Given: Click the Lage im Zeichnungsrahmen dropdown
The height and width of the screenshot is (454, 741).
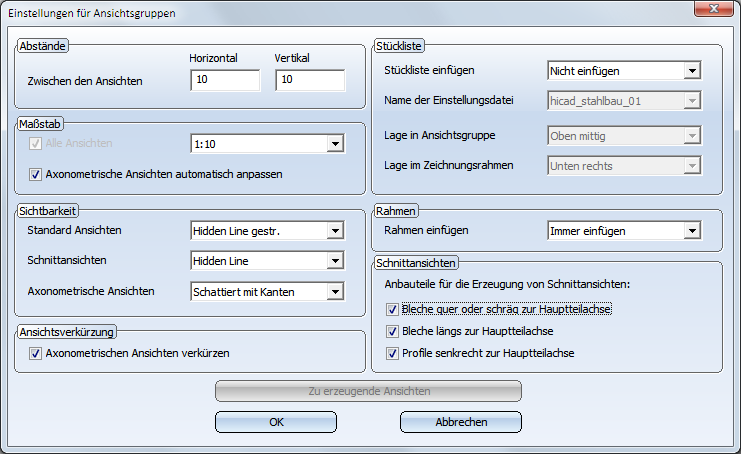Looking at the screenshot, I should 622,165.
